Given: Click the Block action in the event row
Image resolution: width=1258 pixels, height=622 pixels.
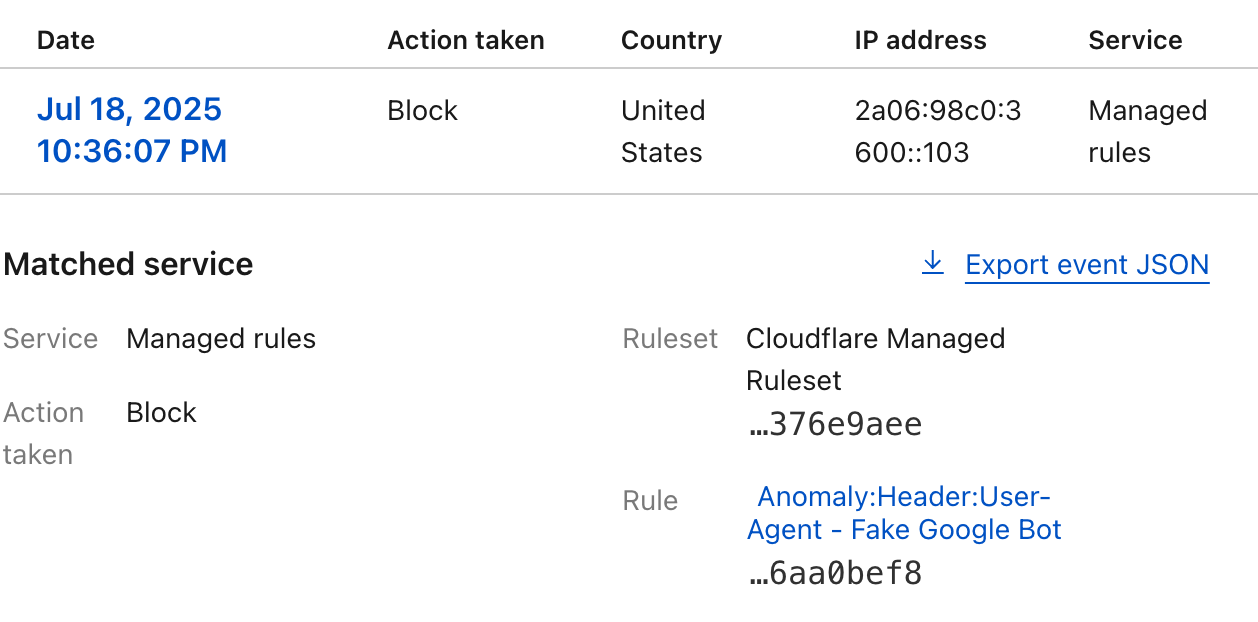Looking at the screenshot, I should [x=422, y=110].
